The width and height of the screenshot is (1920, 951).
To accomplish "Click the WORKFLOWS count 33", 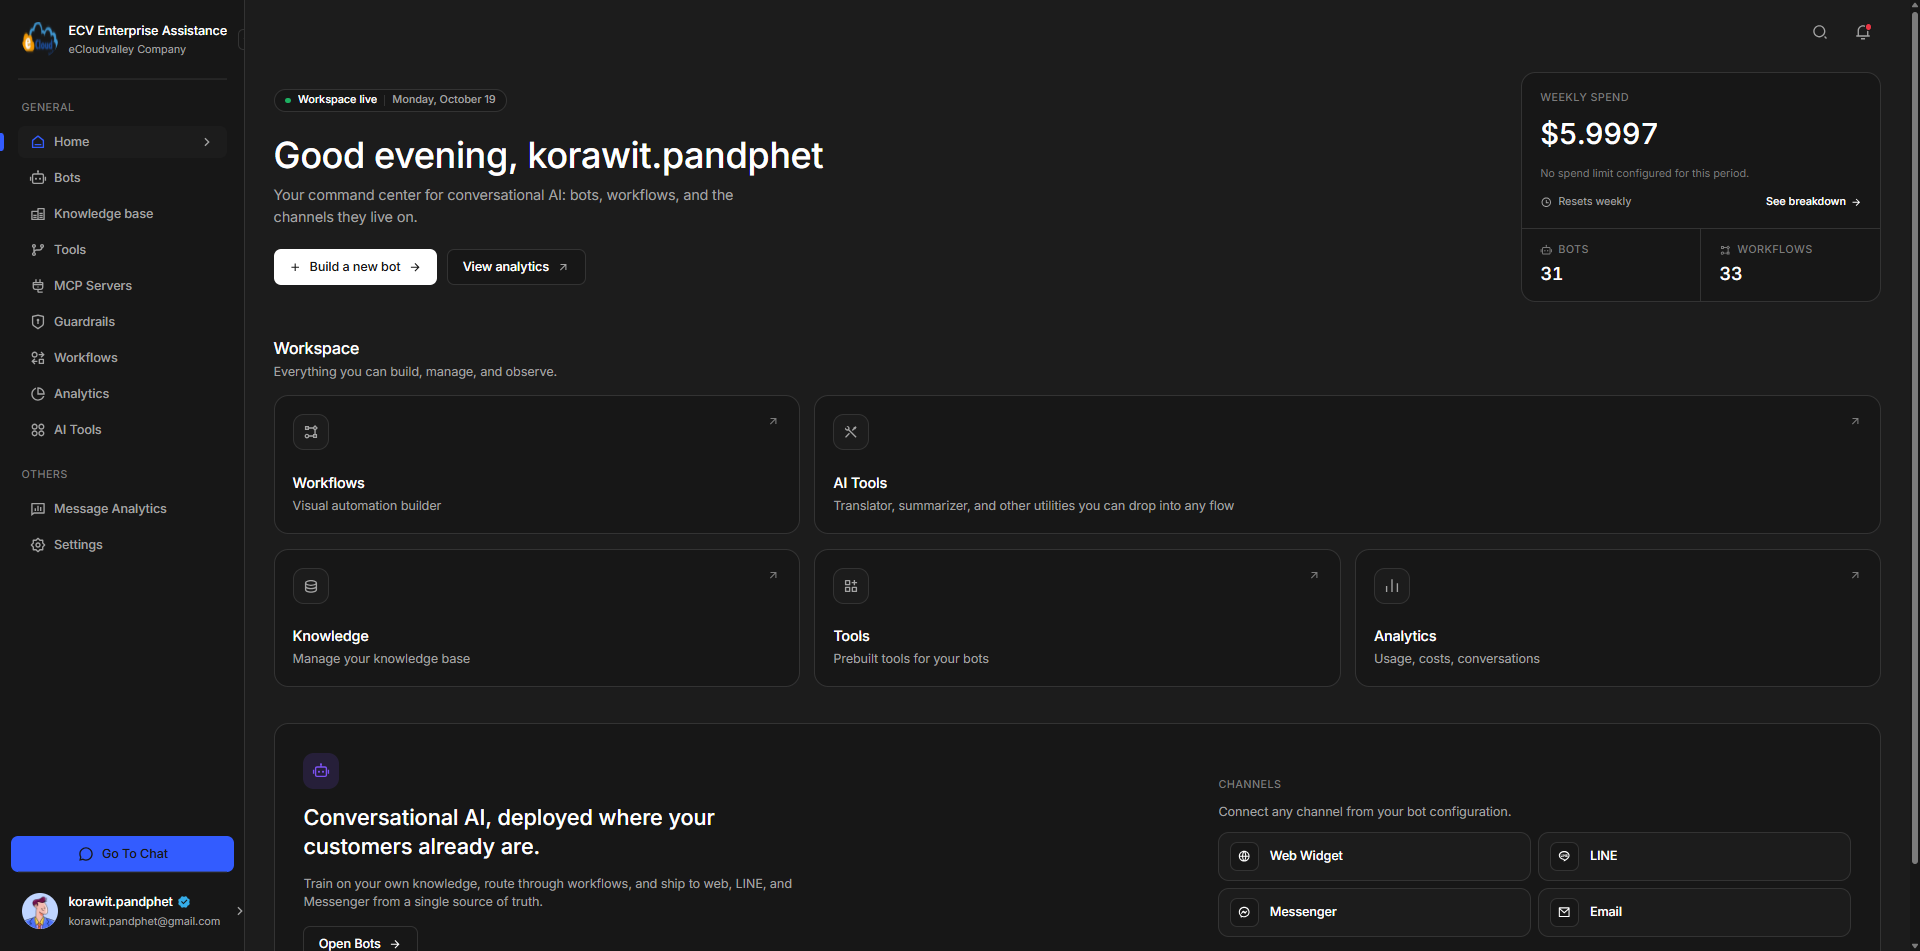I will tap(1731, 274).
